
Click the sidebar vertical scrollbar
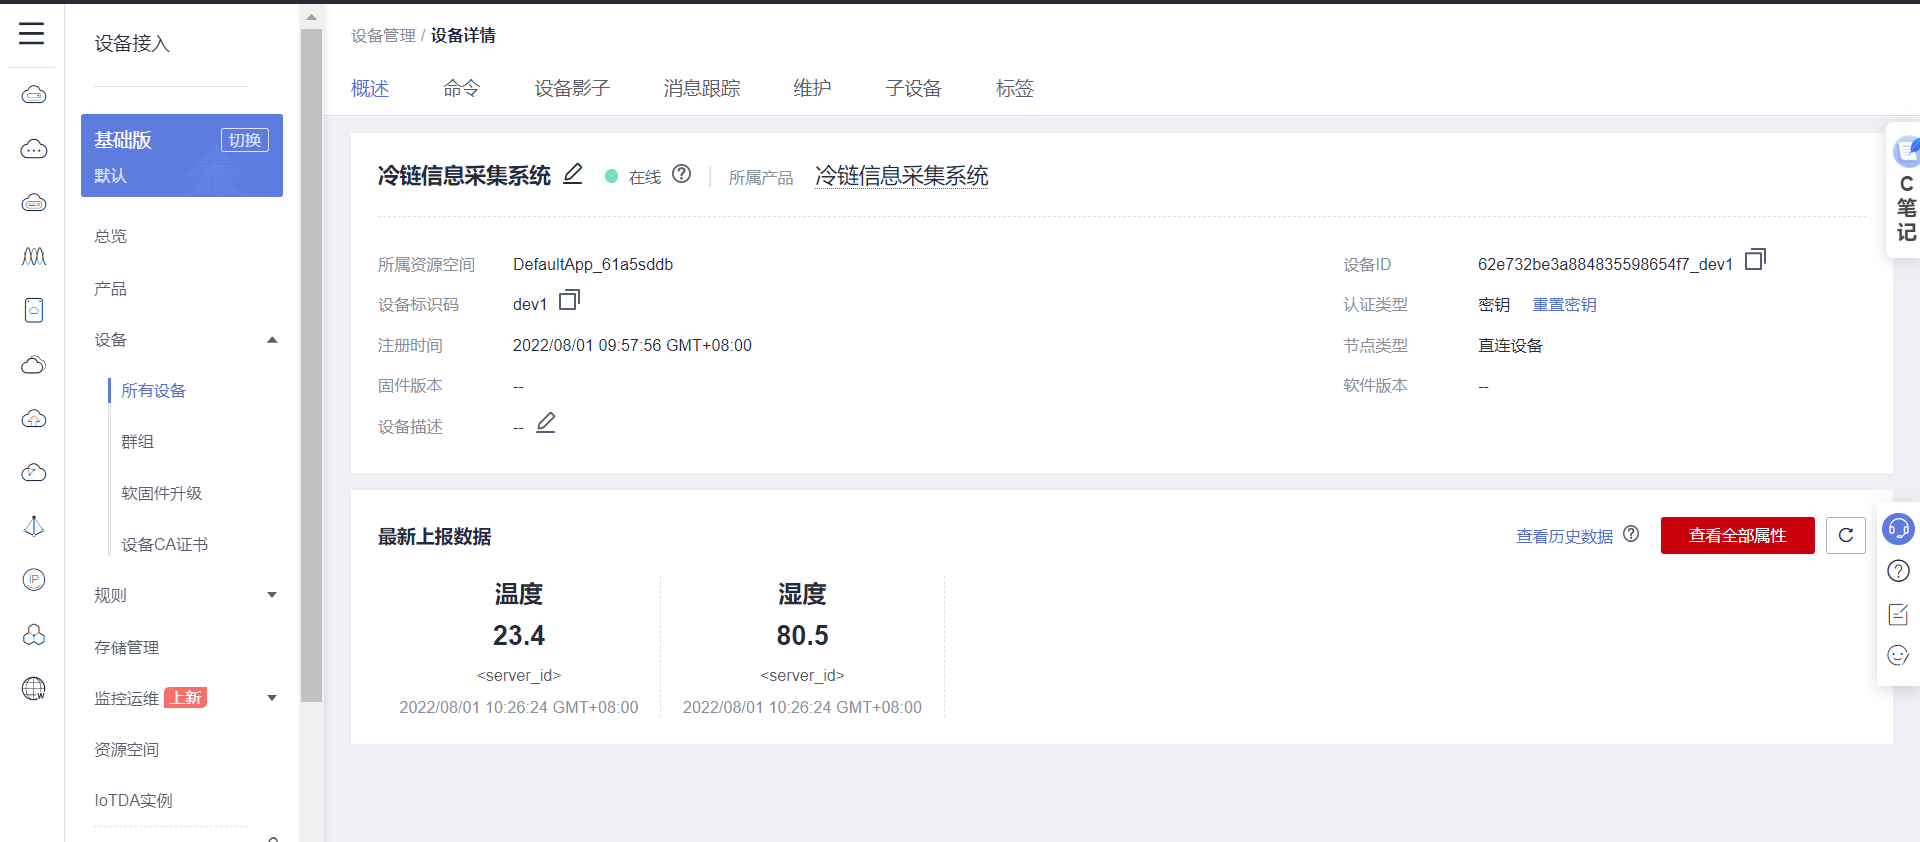311,365
